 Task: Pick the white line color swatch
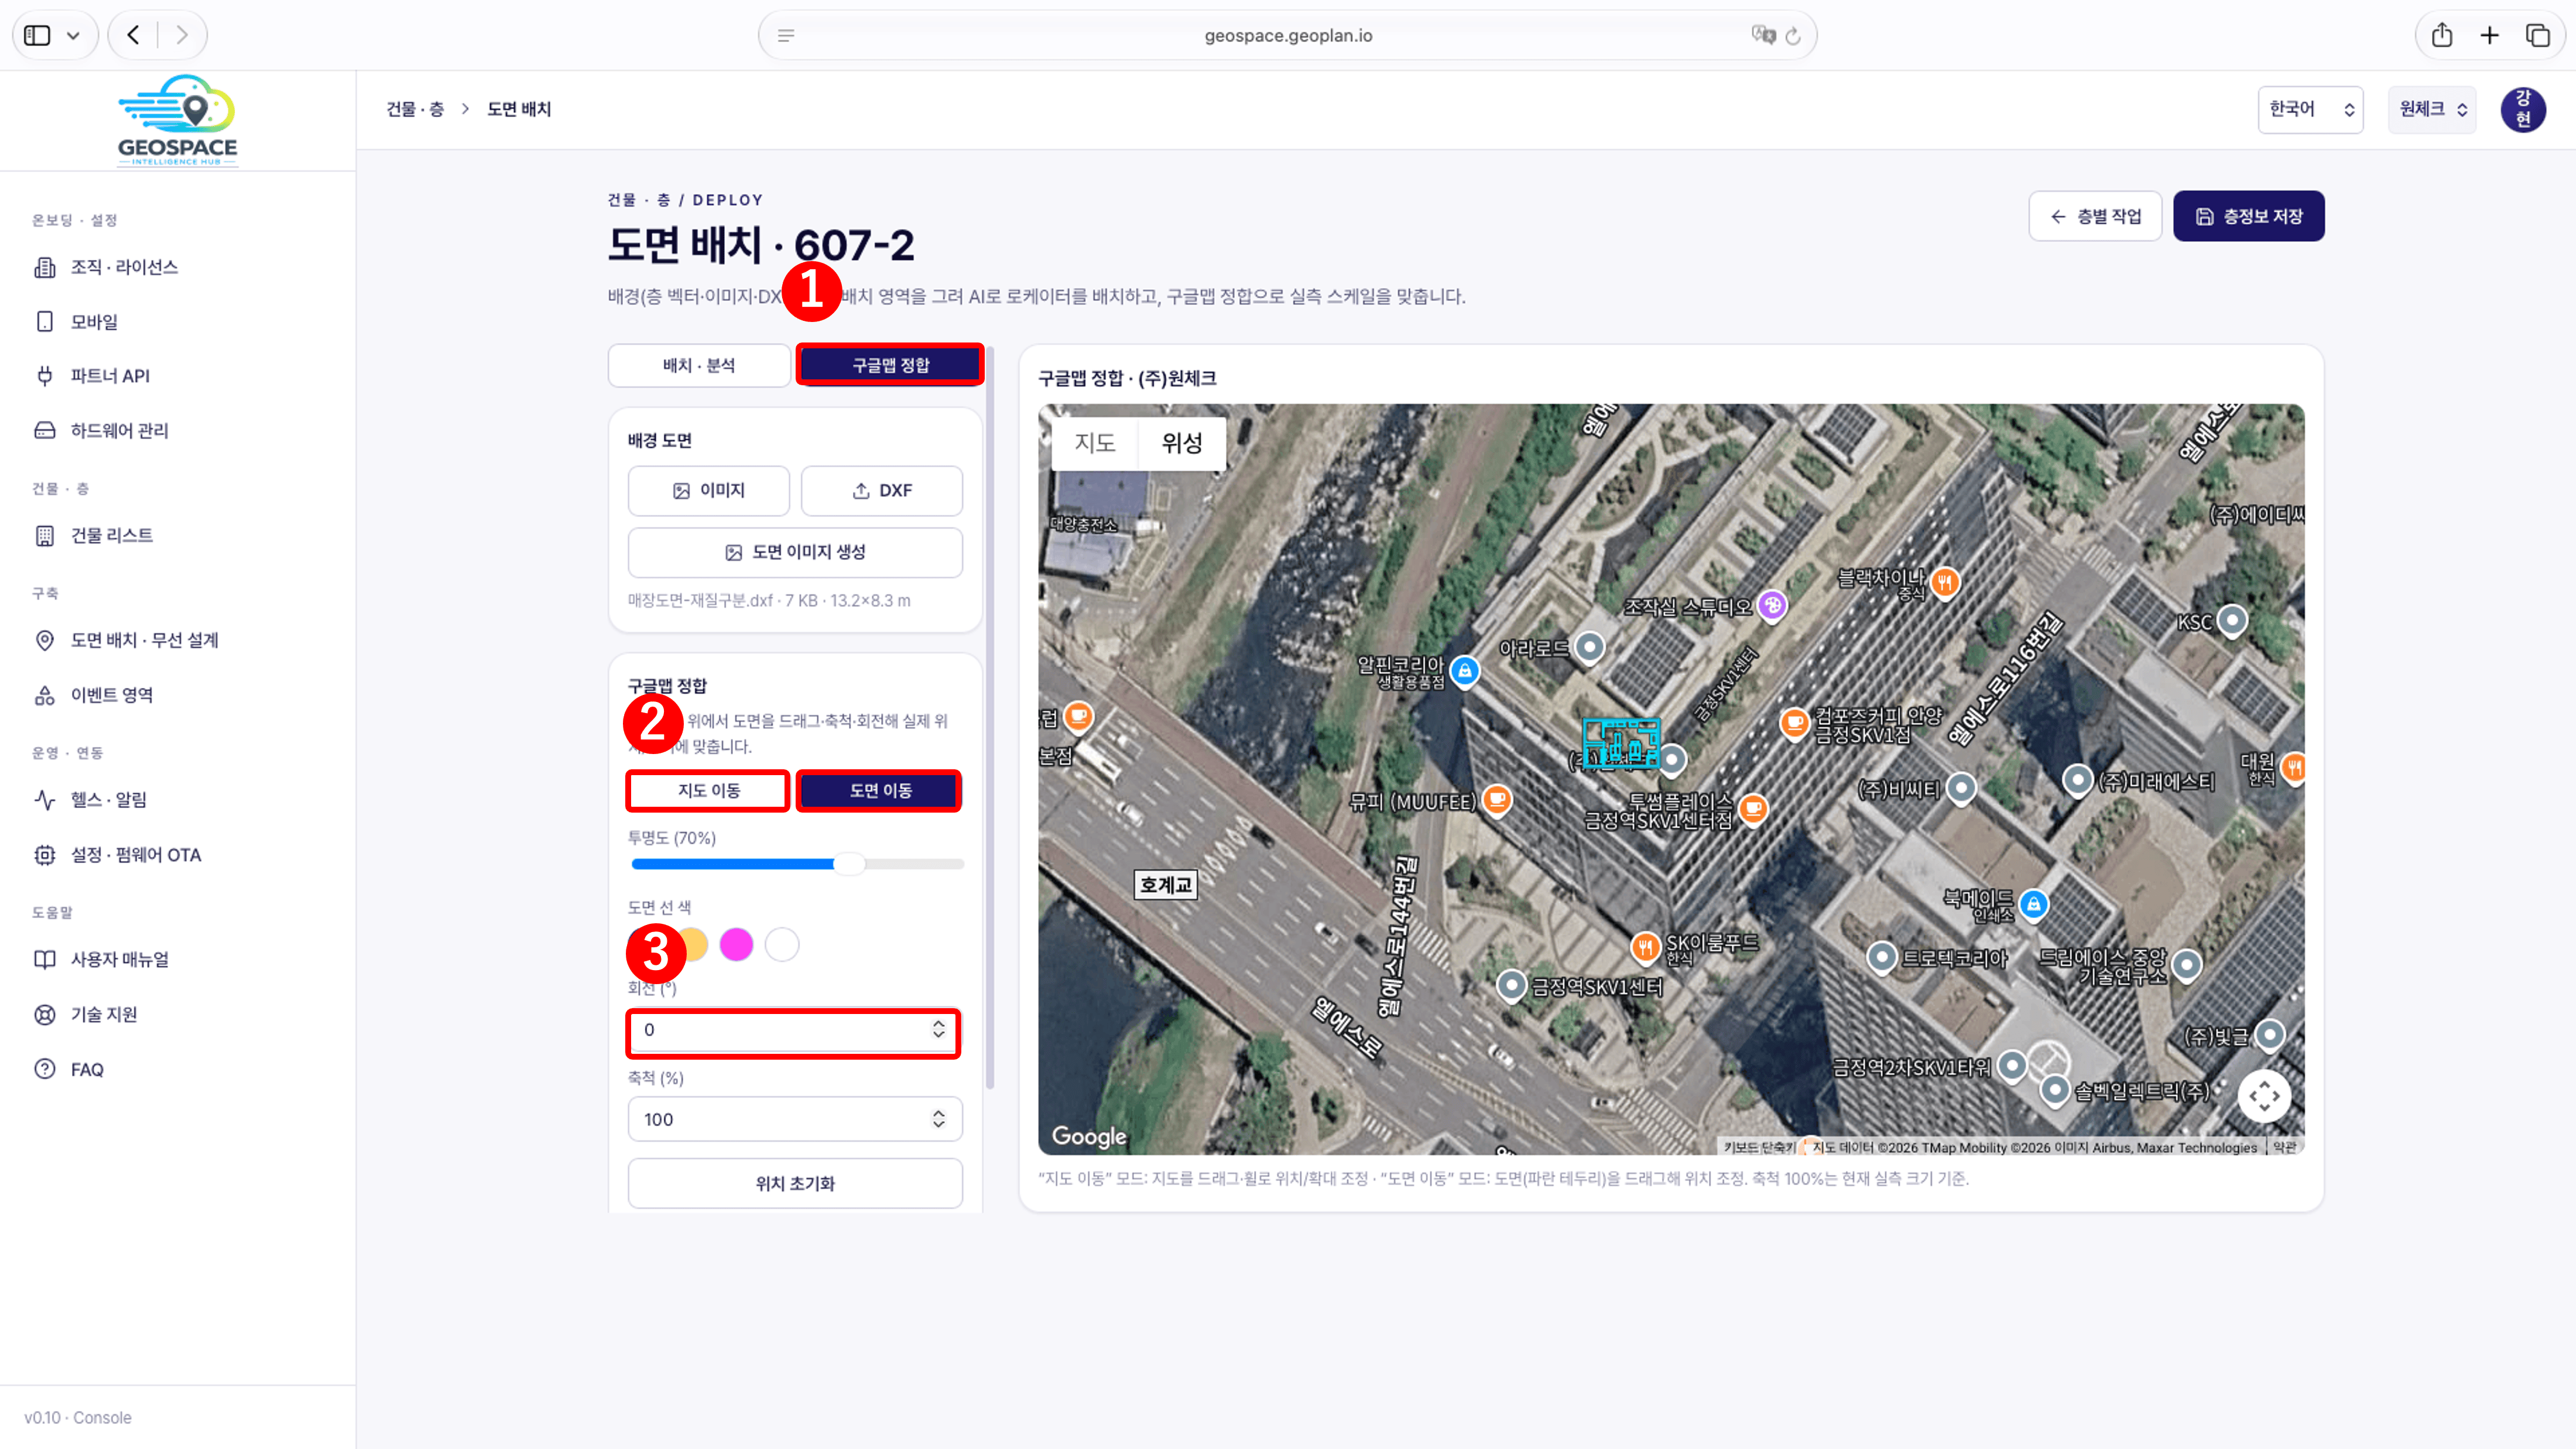pos(782,944)
